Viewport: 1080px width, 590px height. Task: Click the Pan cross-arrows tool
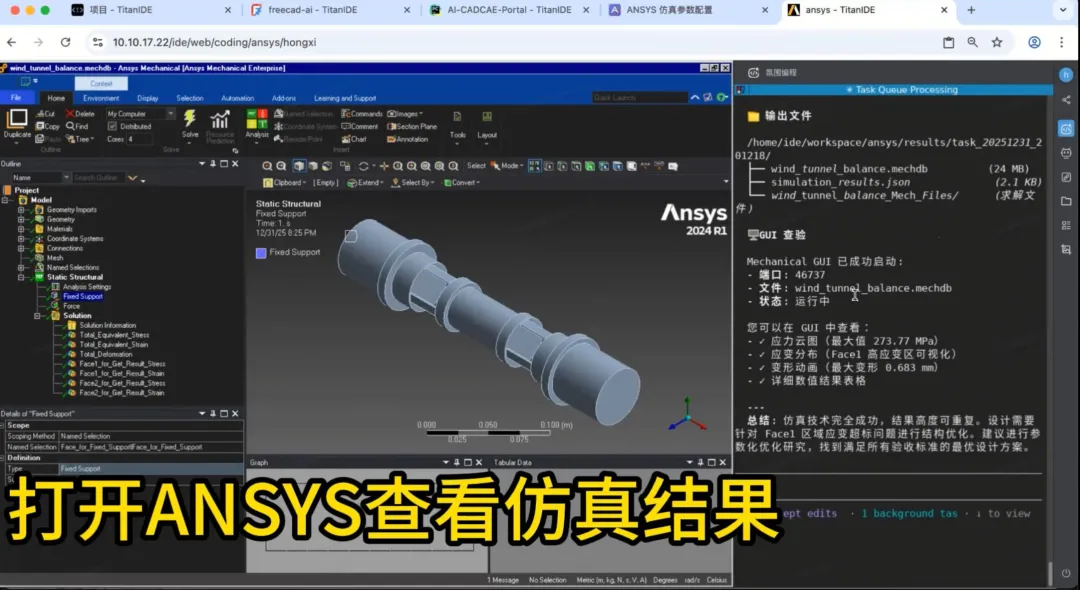pos(384,166)
